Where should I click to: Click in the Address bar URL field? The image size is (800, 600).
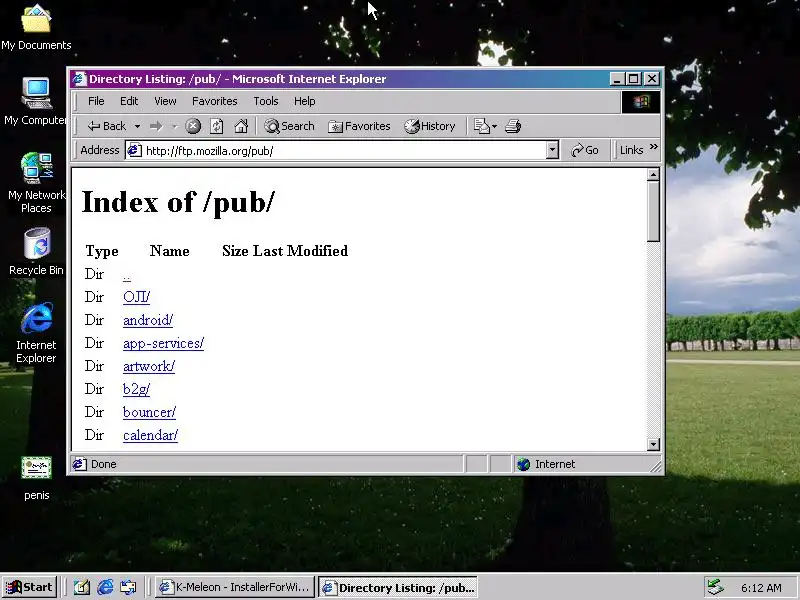344,151
